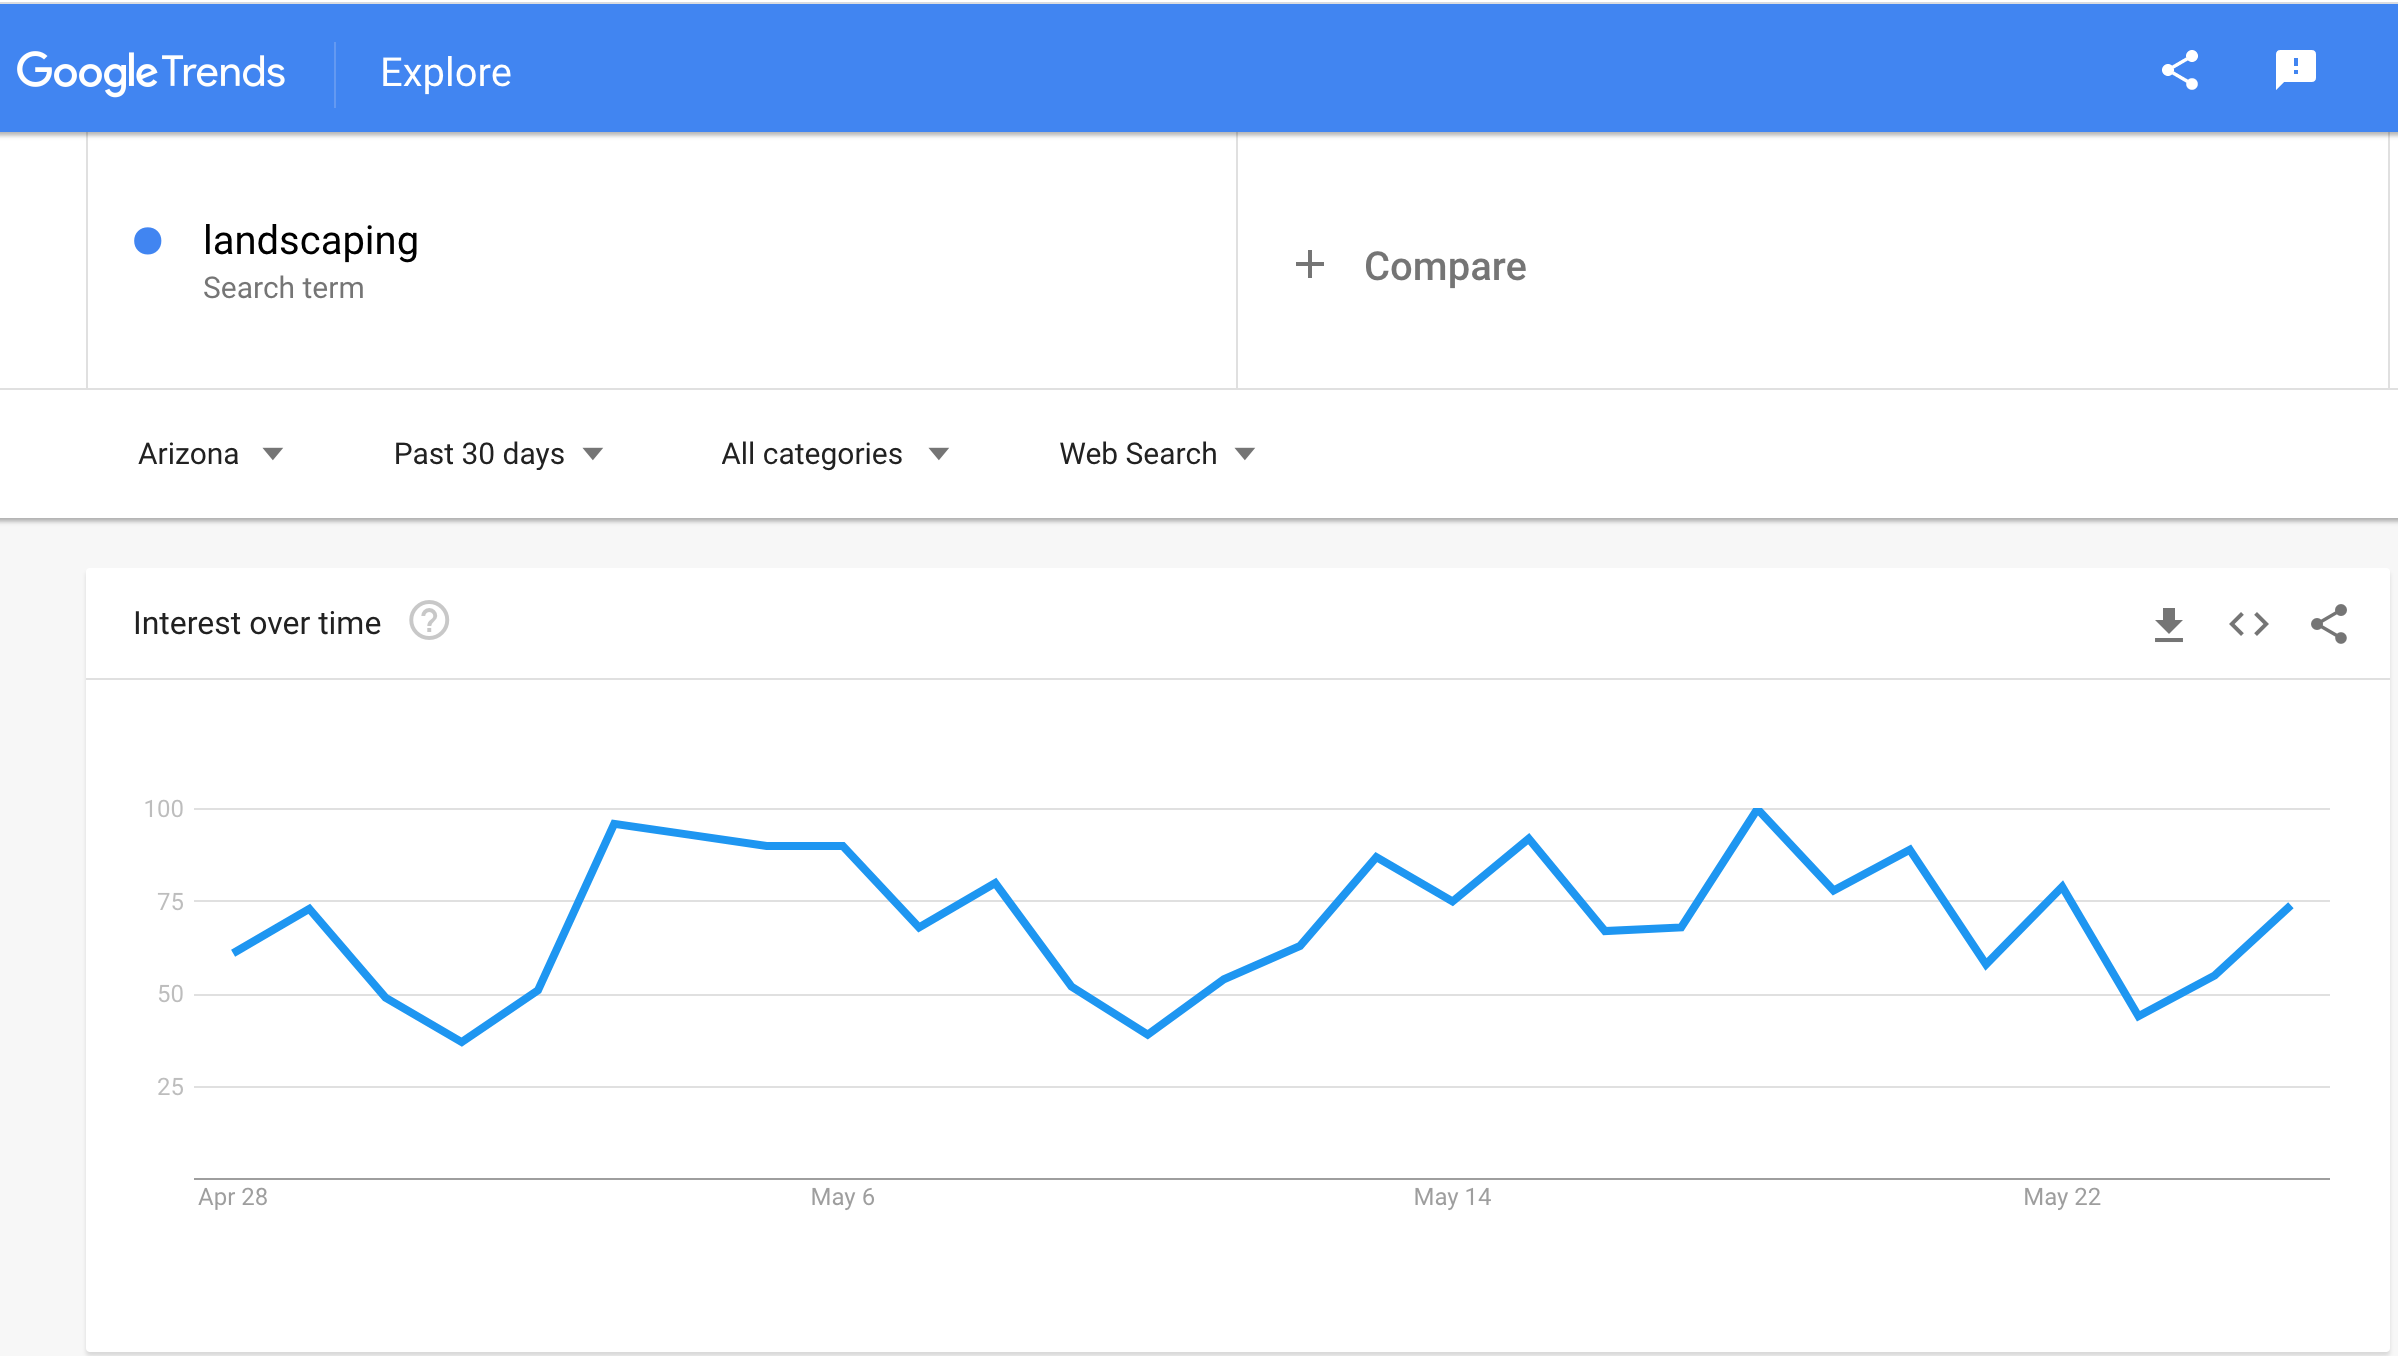This screenshot has height=1356, width=2398.
Task: Open embed code for the chart
Action: (x=2249, y=624)
